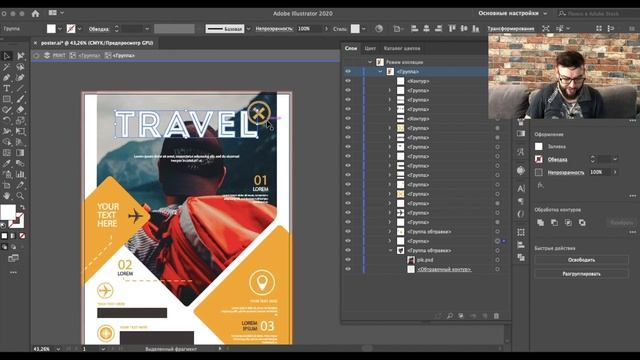This screenshot has height=360, width=640.
Task: Select the Rotate tool
Action: 7,120
